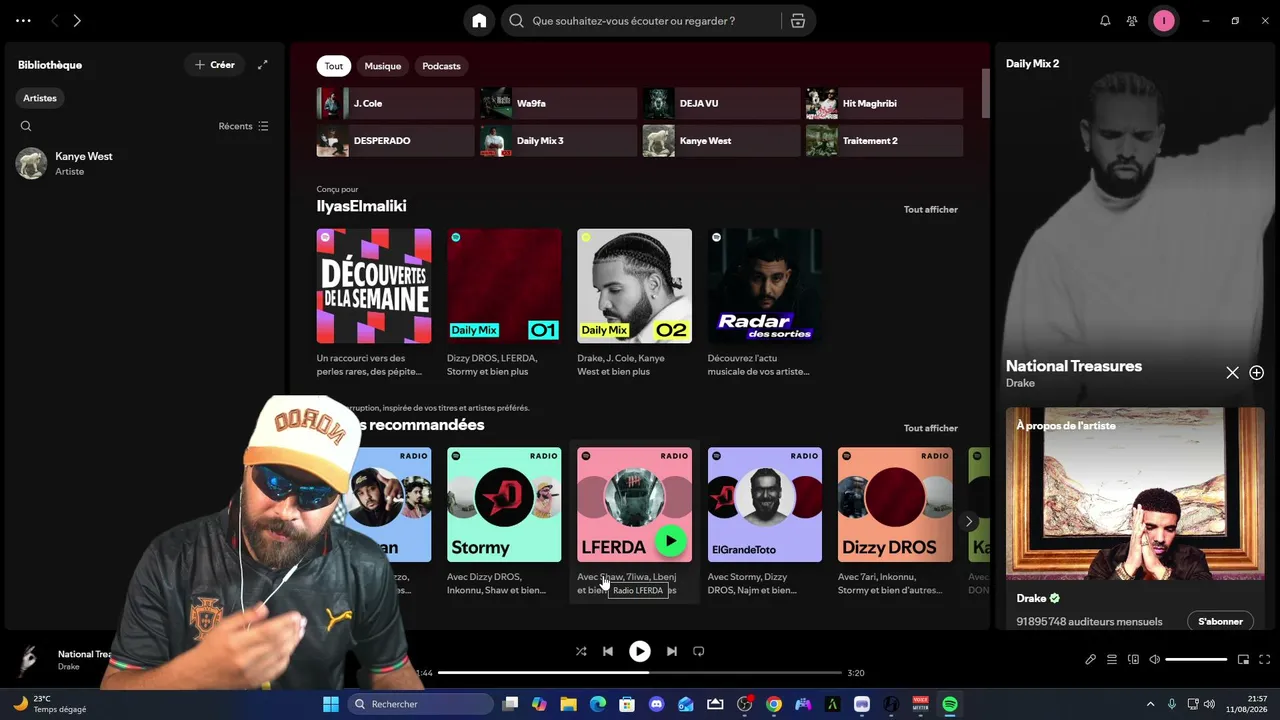Viewport: 1280px width, 720px height.
Task: Open the mini player
Action: [1244, 660]
